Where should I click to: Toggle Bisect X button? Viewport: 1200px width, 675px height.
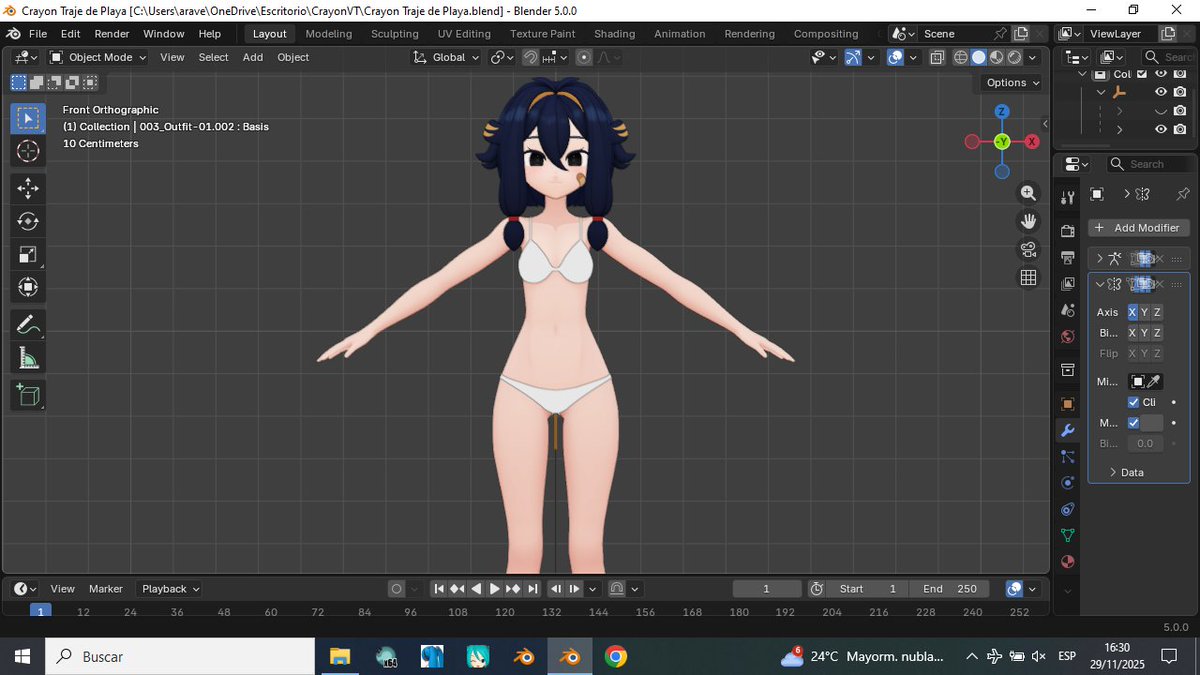click(1133, 333)
